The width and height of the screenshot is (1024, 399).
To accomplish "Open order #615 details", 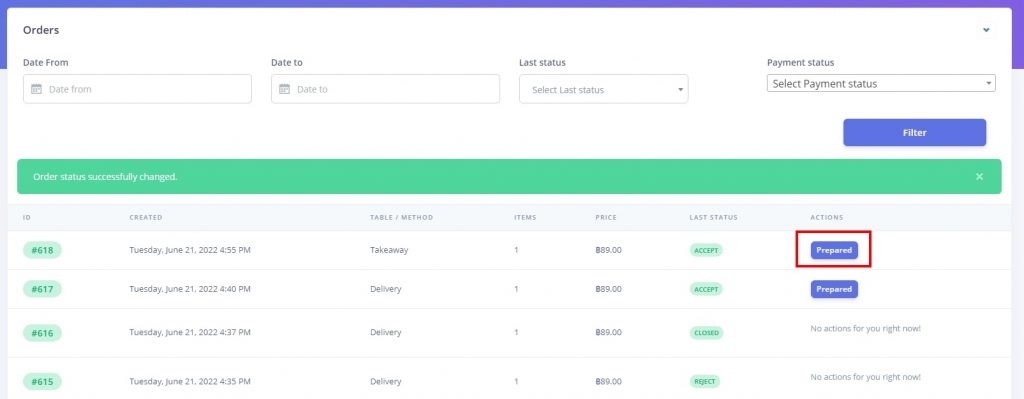I will [x=42, y=381].
